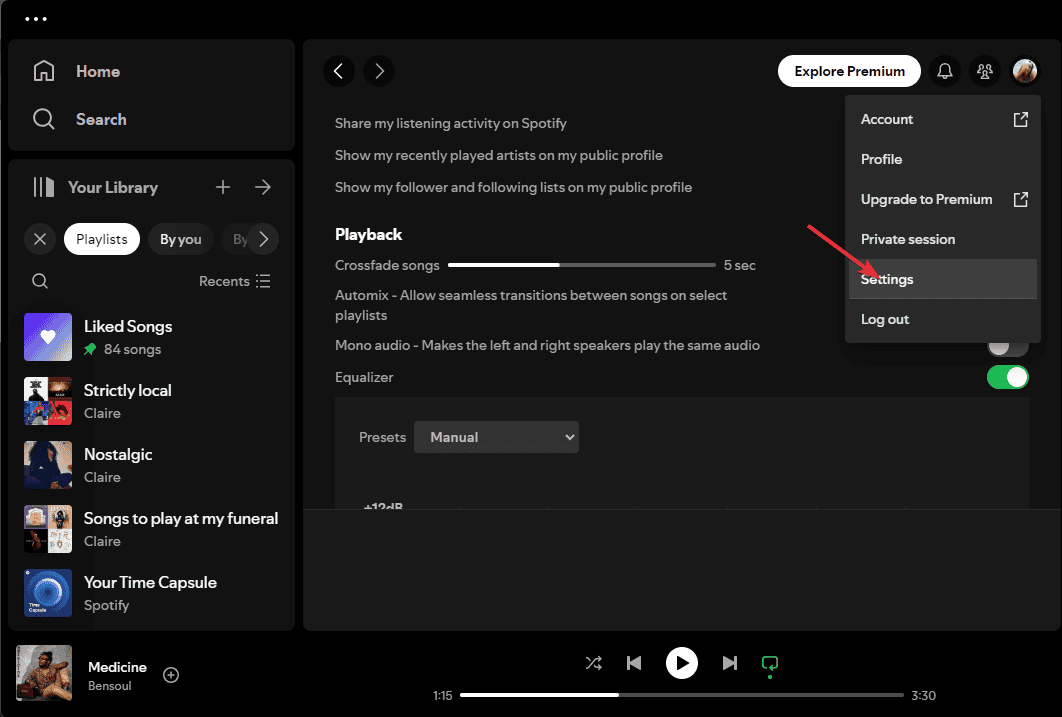Screen dimensions: 1062x717
Task: Open the notifications bell icon
Action: pyautogui.click(x=945, y=71)
